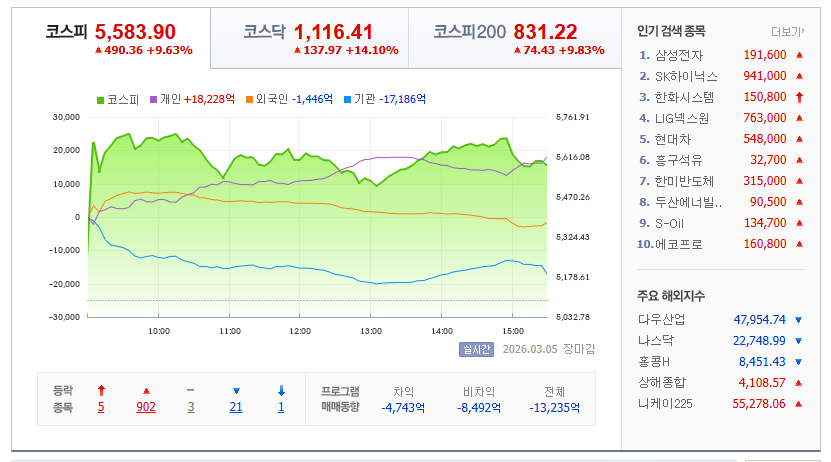831x462 pixels.
Task: Click the 에코프로 rising triangle icon
Action: 800,244
